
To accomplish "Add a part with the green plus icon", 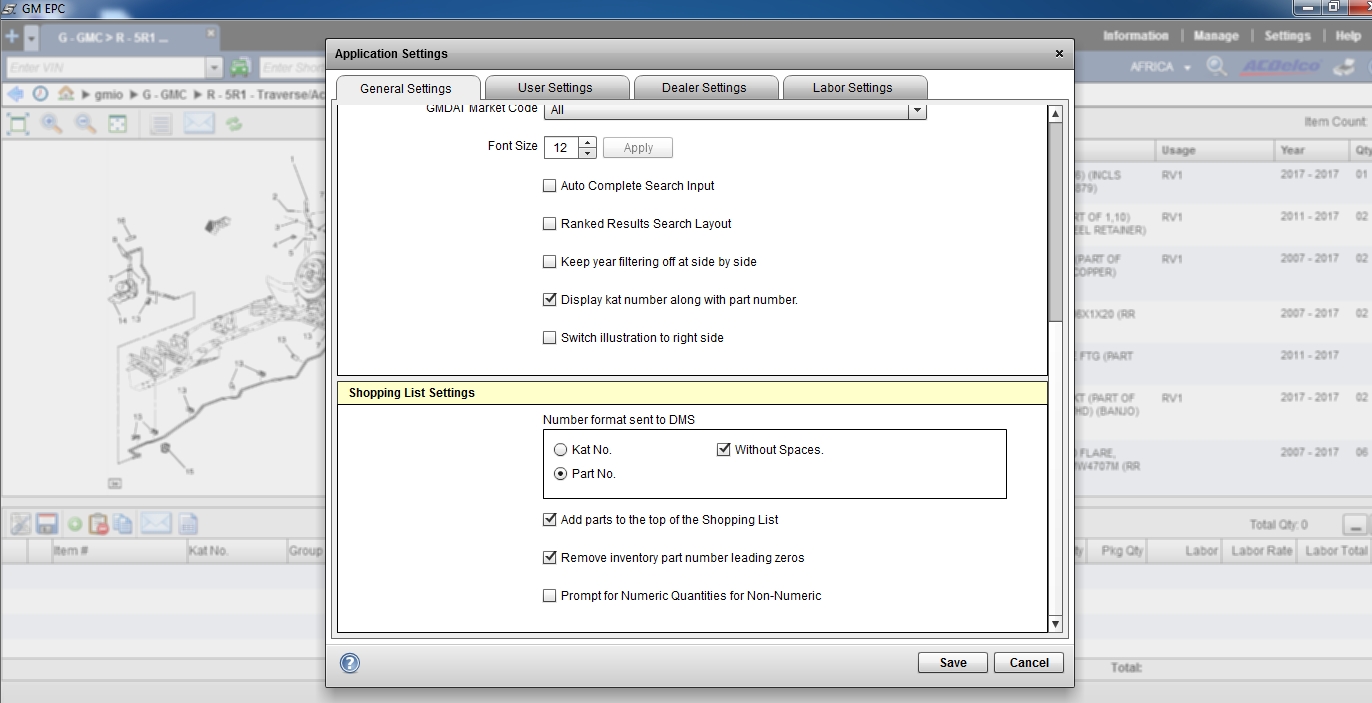I will [75, 524].
